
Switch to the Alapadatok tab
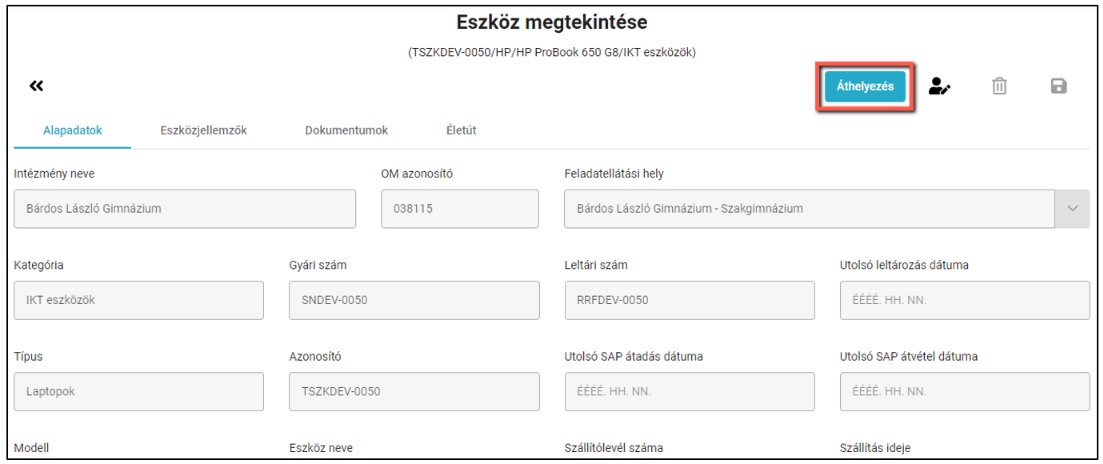pyautogui.click(x=73, y=131)
